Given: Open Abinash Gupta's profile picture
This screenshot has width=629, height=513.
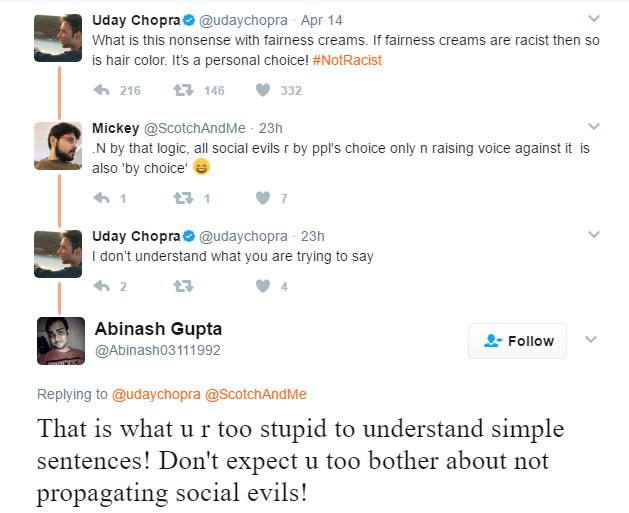Looking at the screenshot, I should pyautogui.click(x=60, y=341).
